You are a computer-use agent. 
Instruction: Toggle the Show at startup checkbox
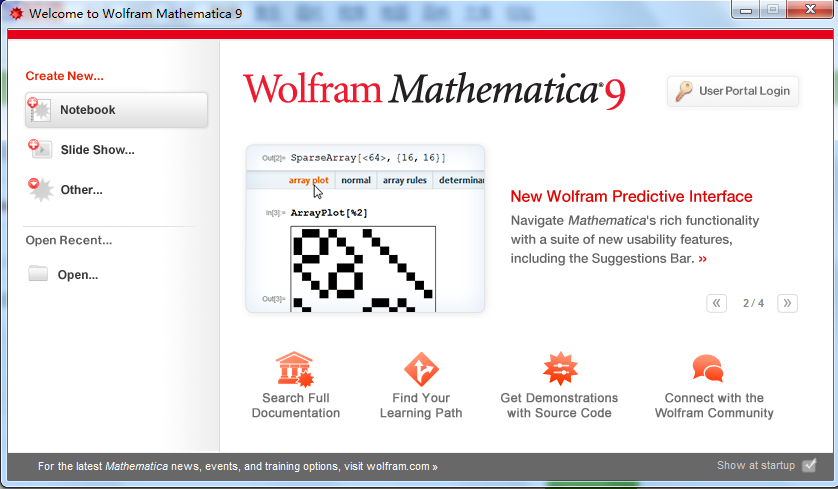point(810,465)
